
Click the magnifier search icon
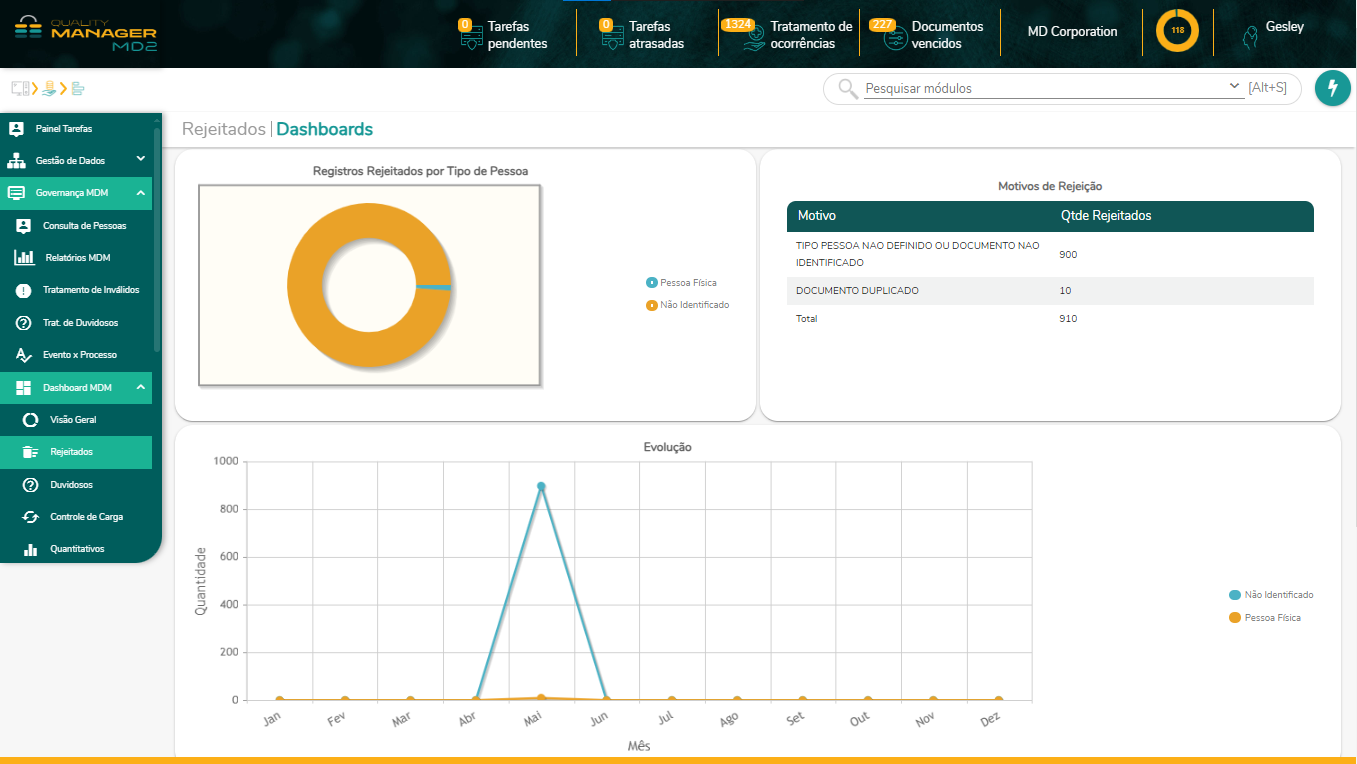[x=848, y=88]
